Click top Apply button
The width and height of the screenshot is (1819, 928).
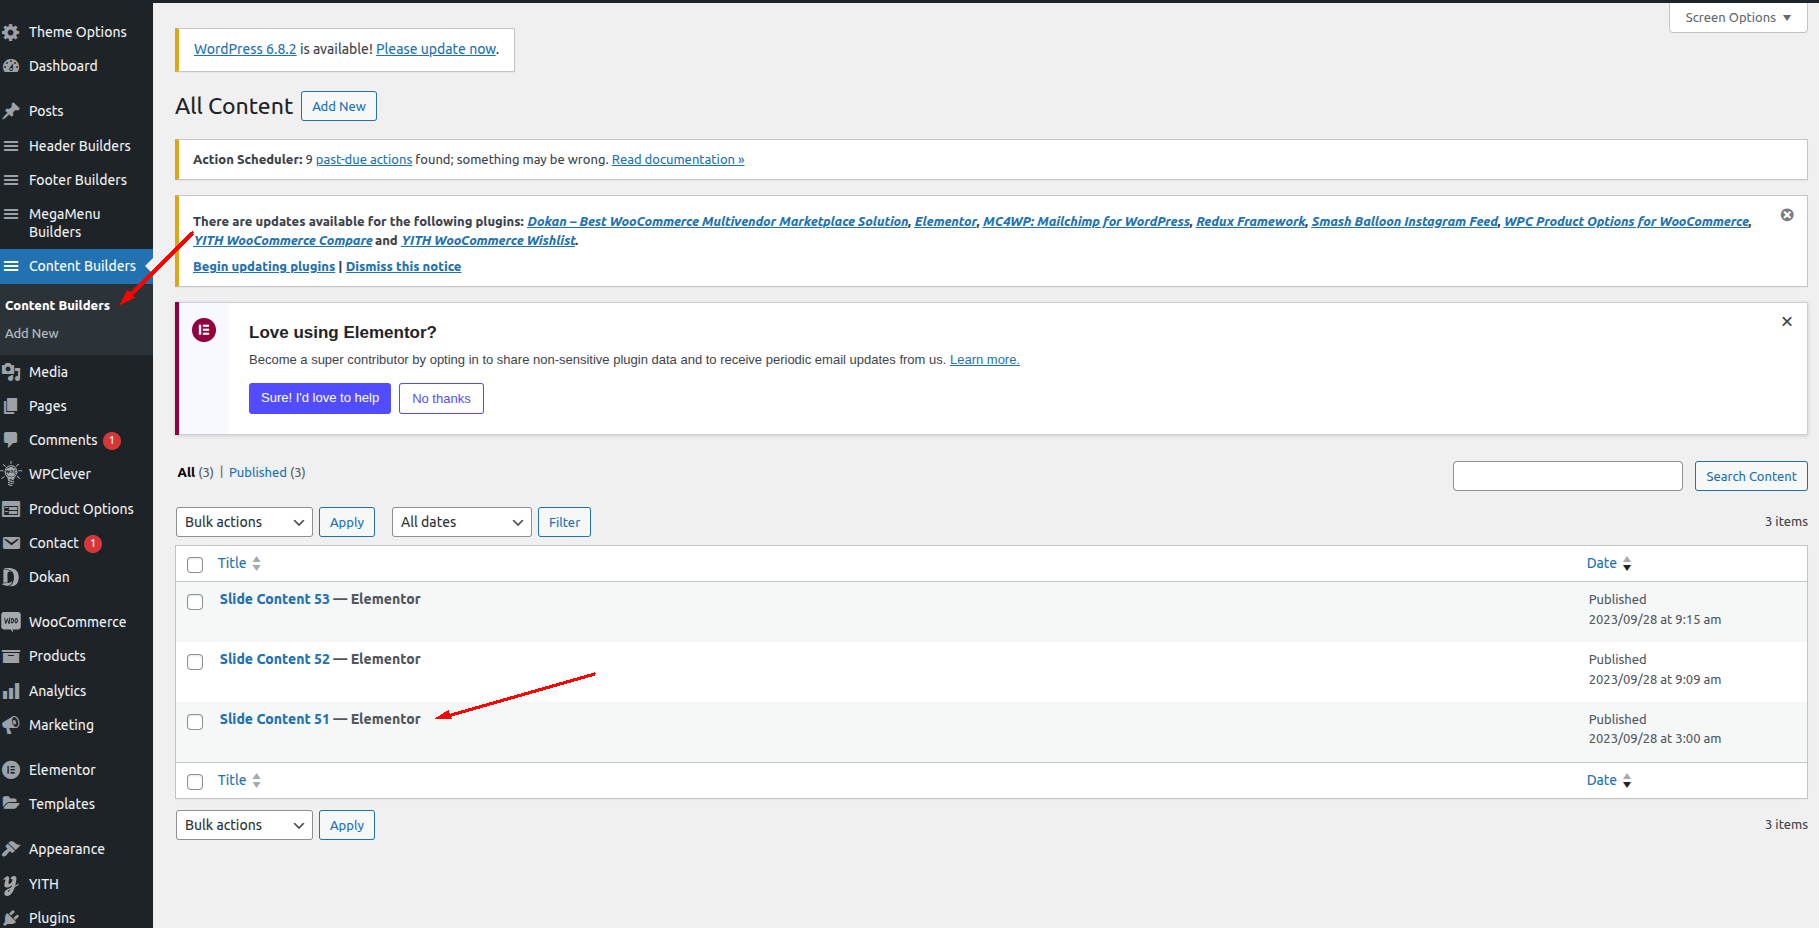(347, 522)
